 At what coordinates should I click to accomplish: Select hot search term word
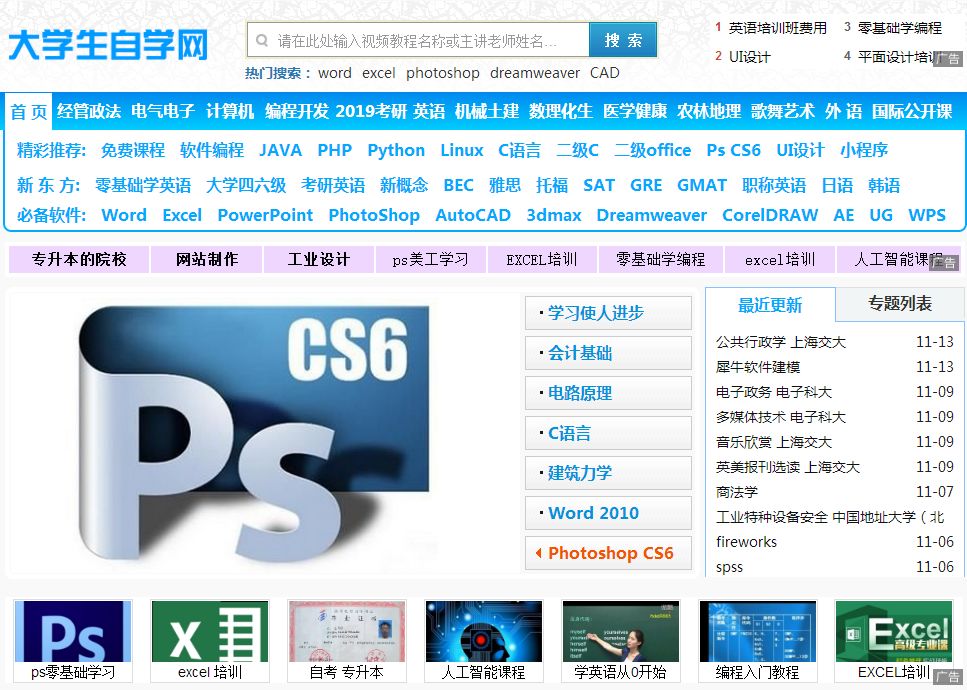(x=335, y=73)
